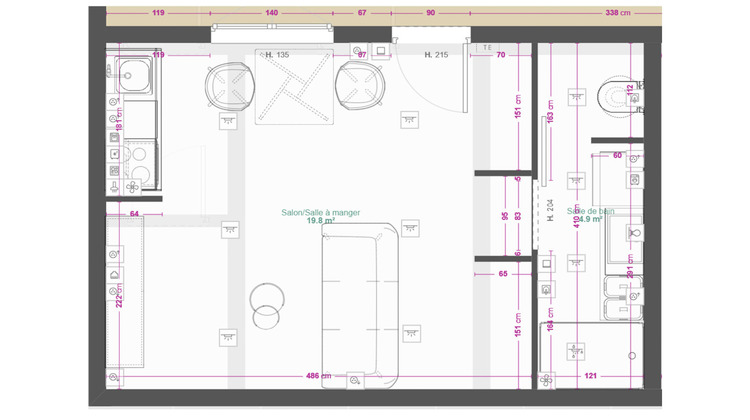Image resolution: width=750 pixels, height=420 pixels.
Task: Click the '486 cm' room width dimension
Action: coord(319,376)
